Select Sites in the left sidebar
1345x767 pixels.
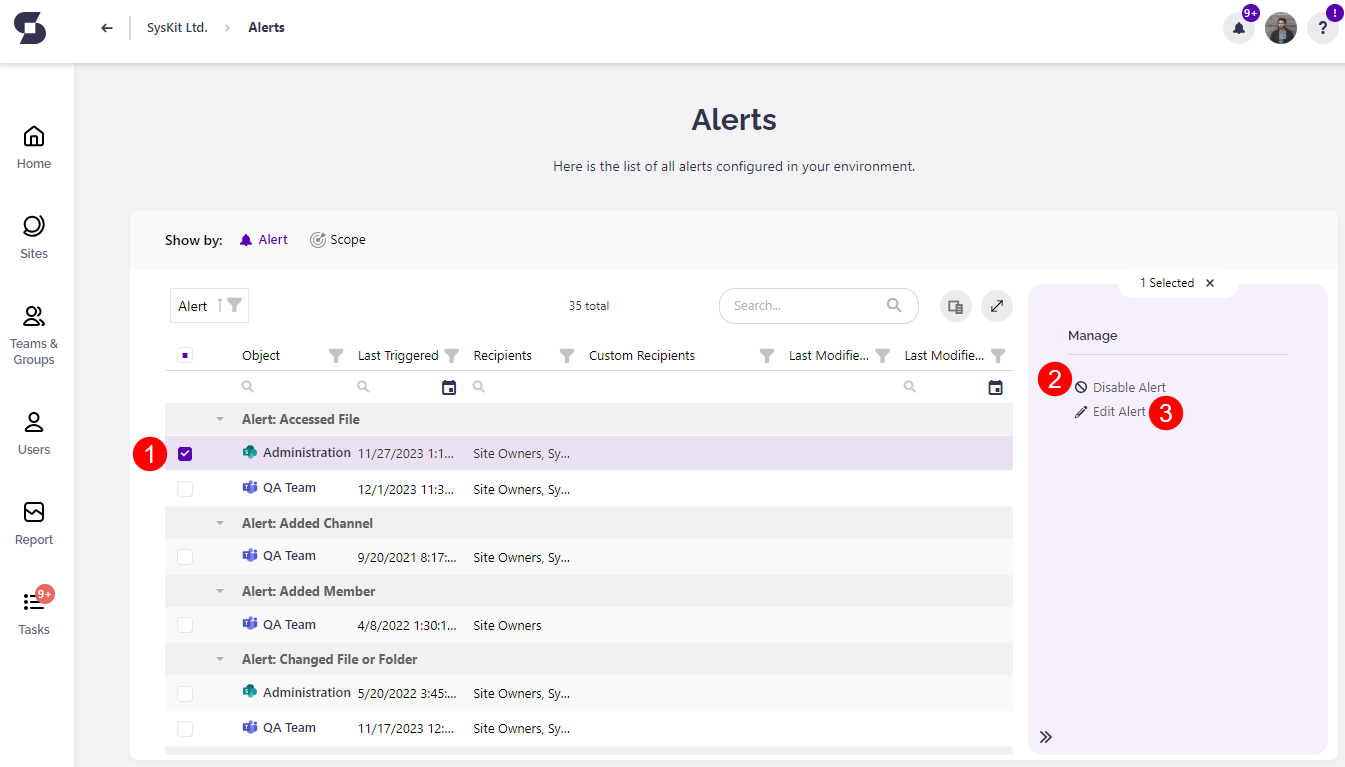[x=33, y=236]
